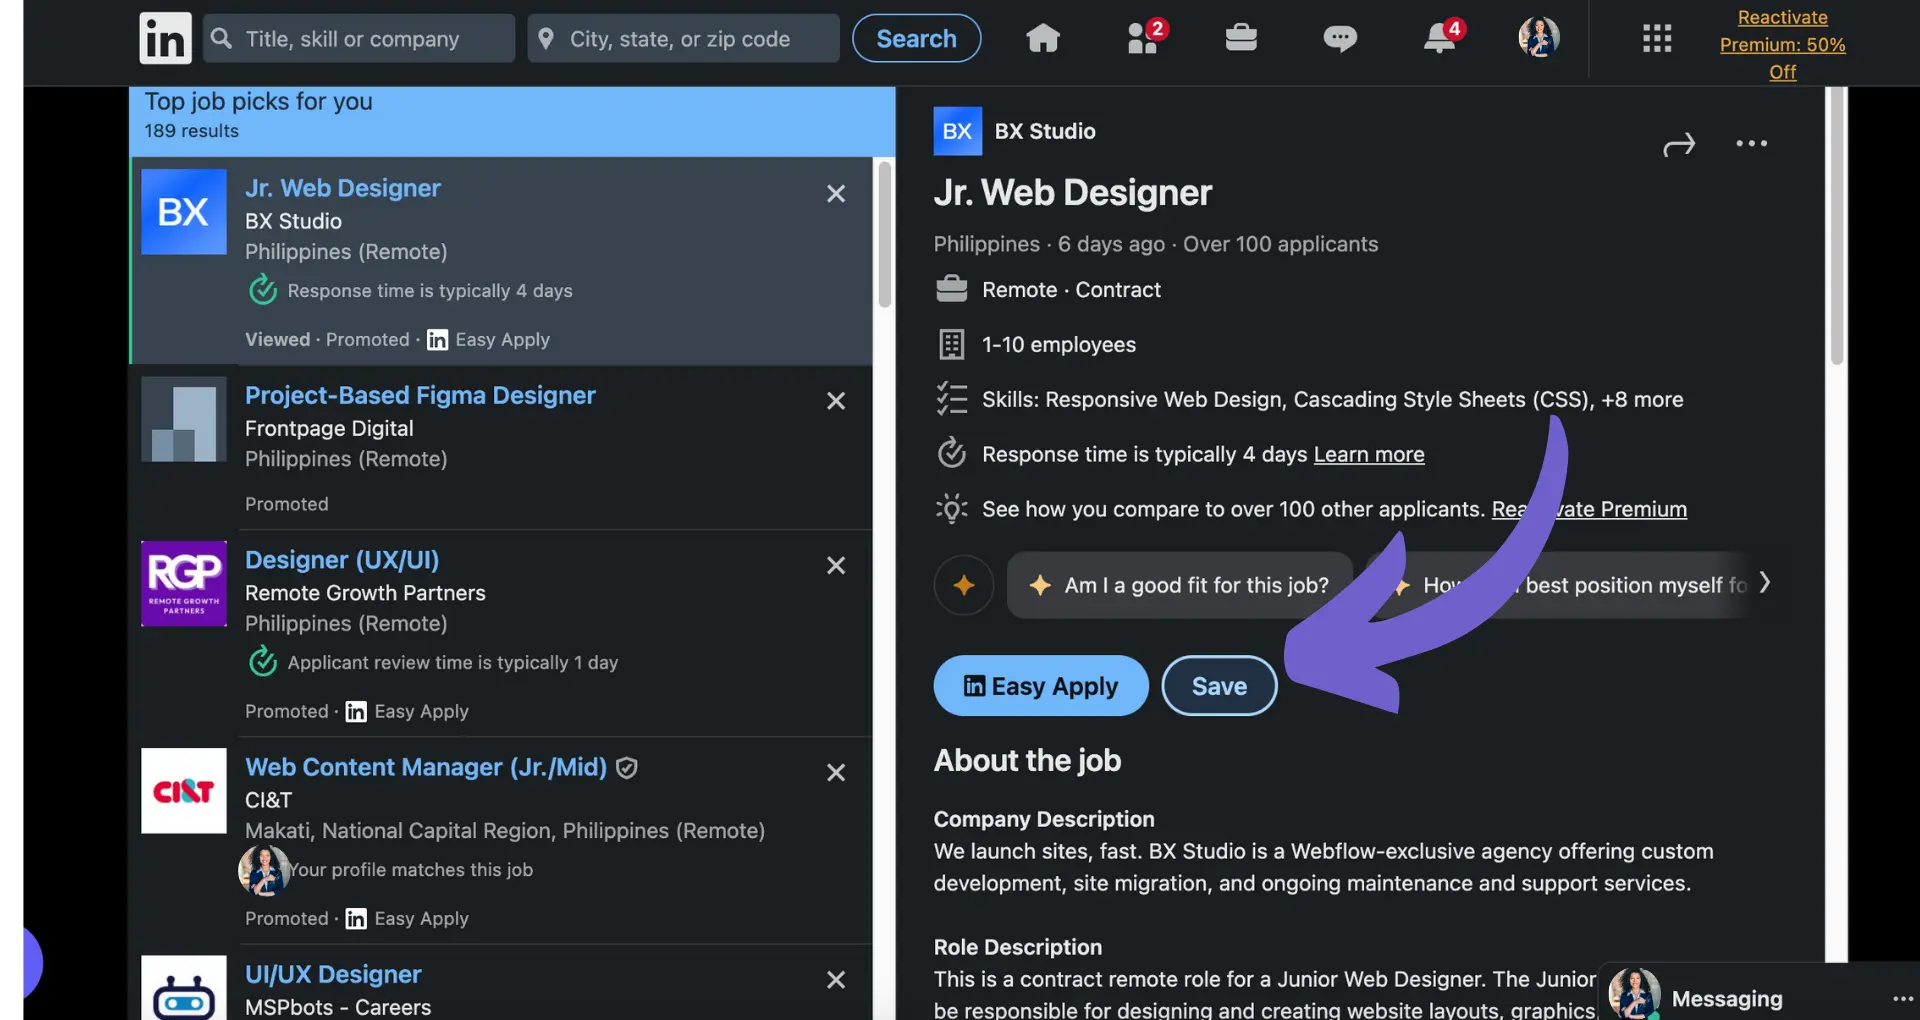Click the lightbulb insights icon
Image resolution: width=1920 pixels, height=1020 pixels.
[x=951, y=509]
